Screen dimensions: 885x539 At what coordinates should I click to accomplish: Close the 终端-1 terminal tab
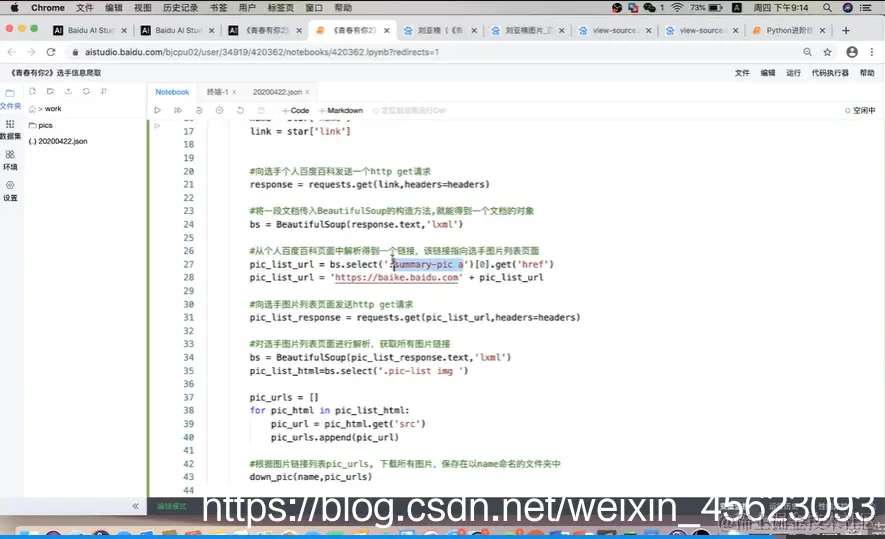point(234,92)
